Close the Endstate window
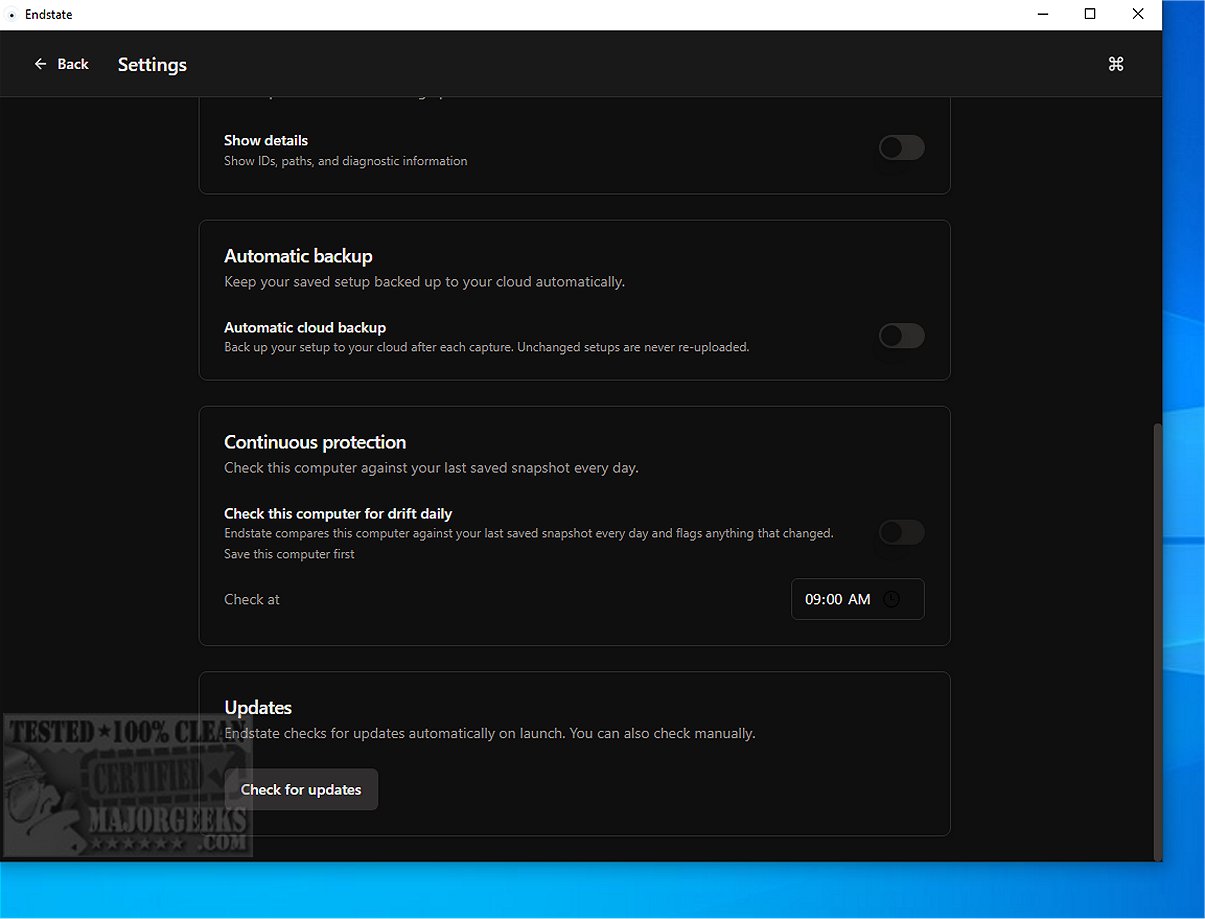Image resolution: width=1205 pixels, height=919 pixels. coord(1138,14)
